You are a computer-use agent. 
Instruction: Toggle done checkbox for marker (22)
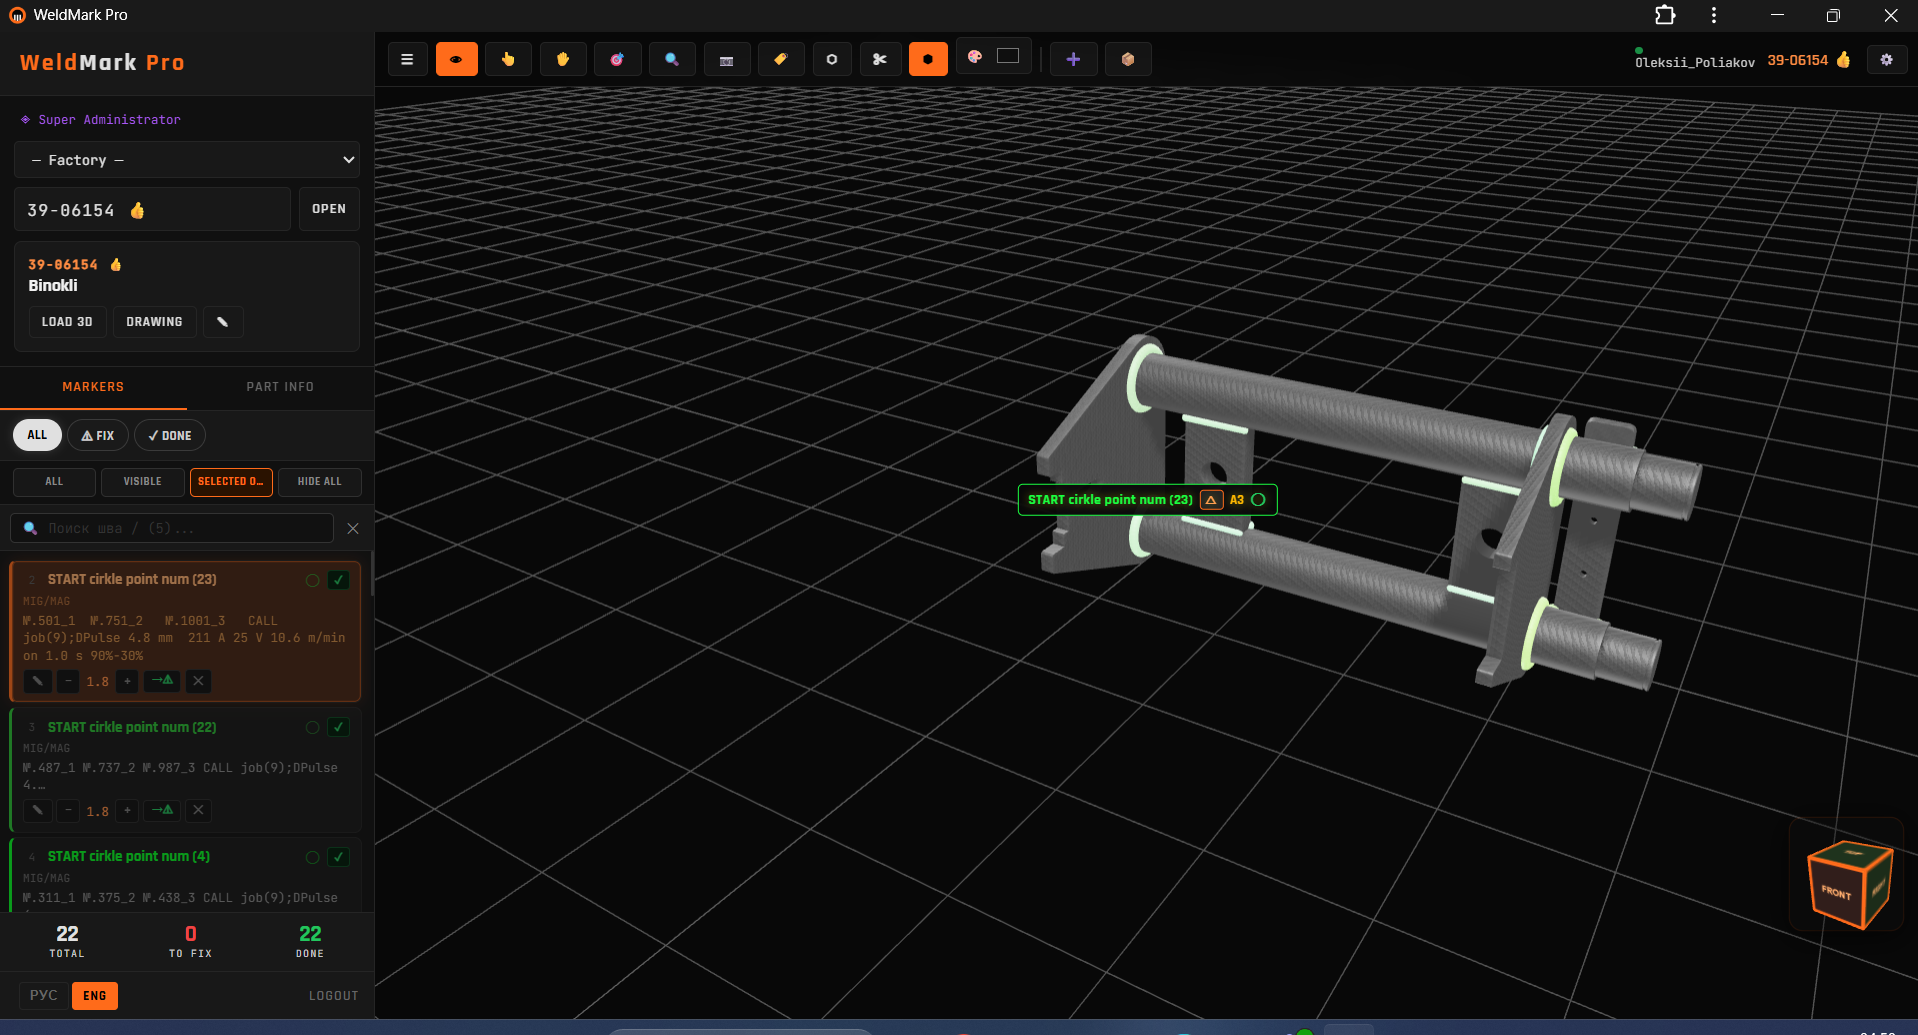click(x=339, y=728)
